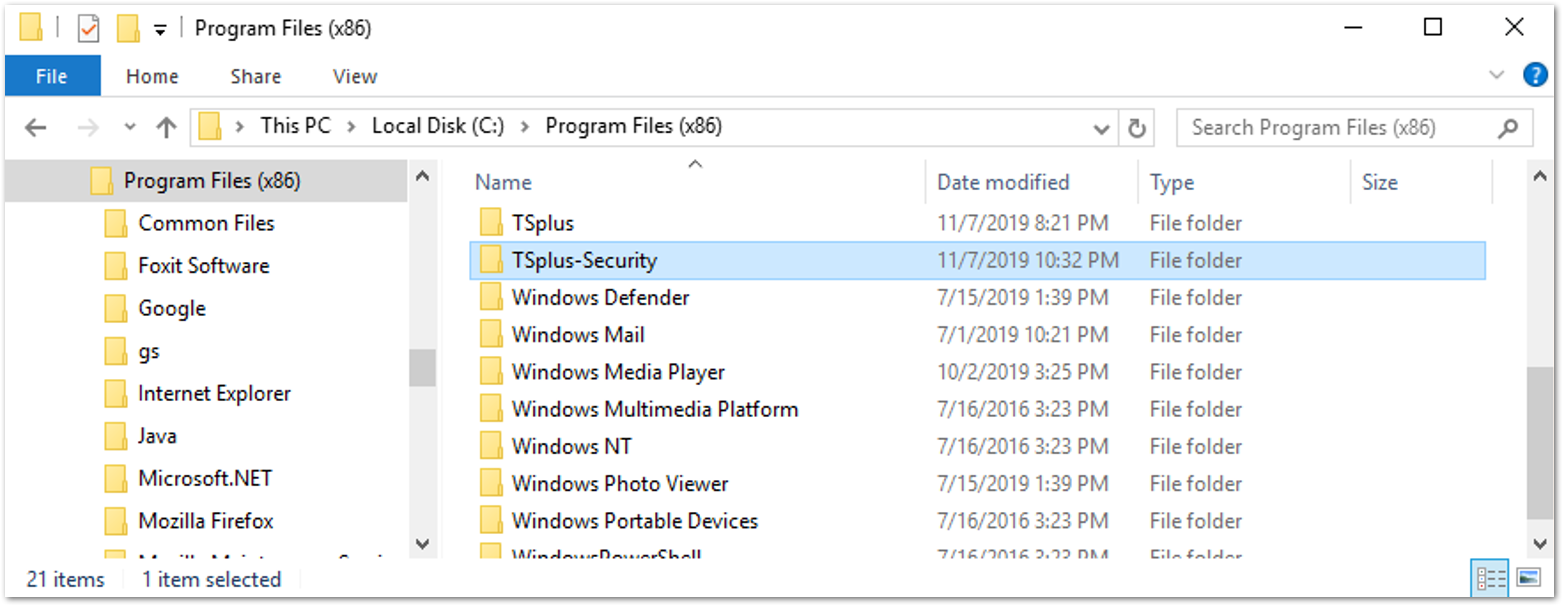The height and width of the screenshot is (606, 1563).
Task: Keep Details view selected in status bar
Action: 1490,578
